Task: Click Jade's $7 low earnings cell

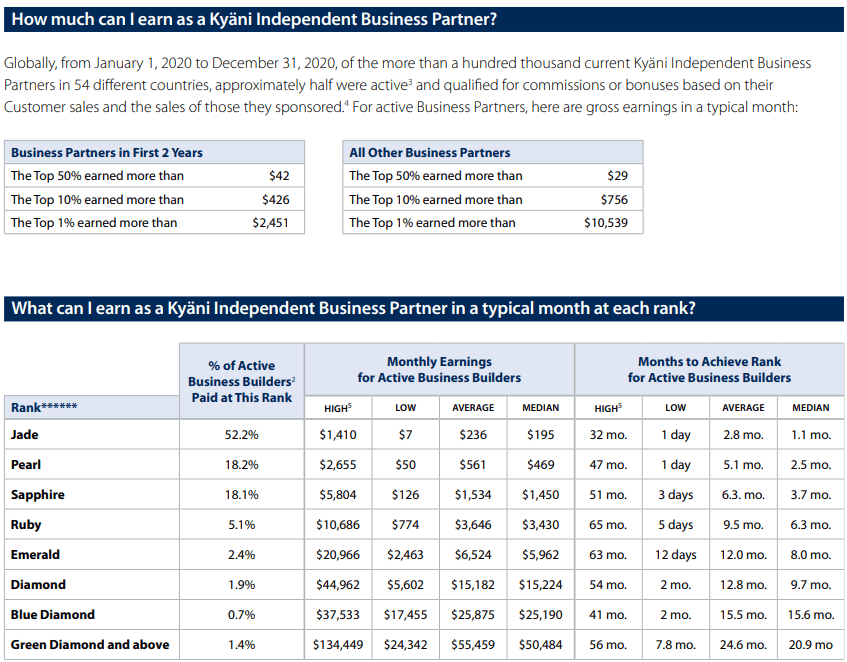Action: tap(405, 435)
